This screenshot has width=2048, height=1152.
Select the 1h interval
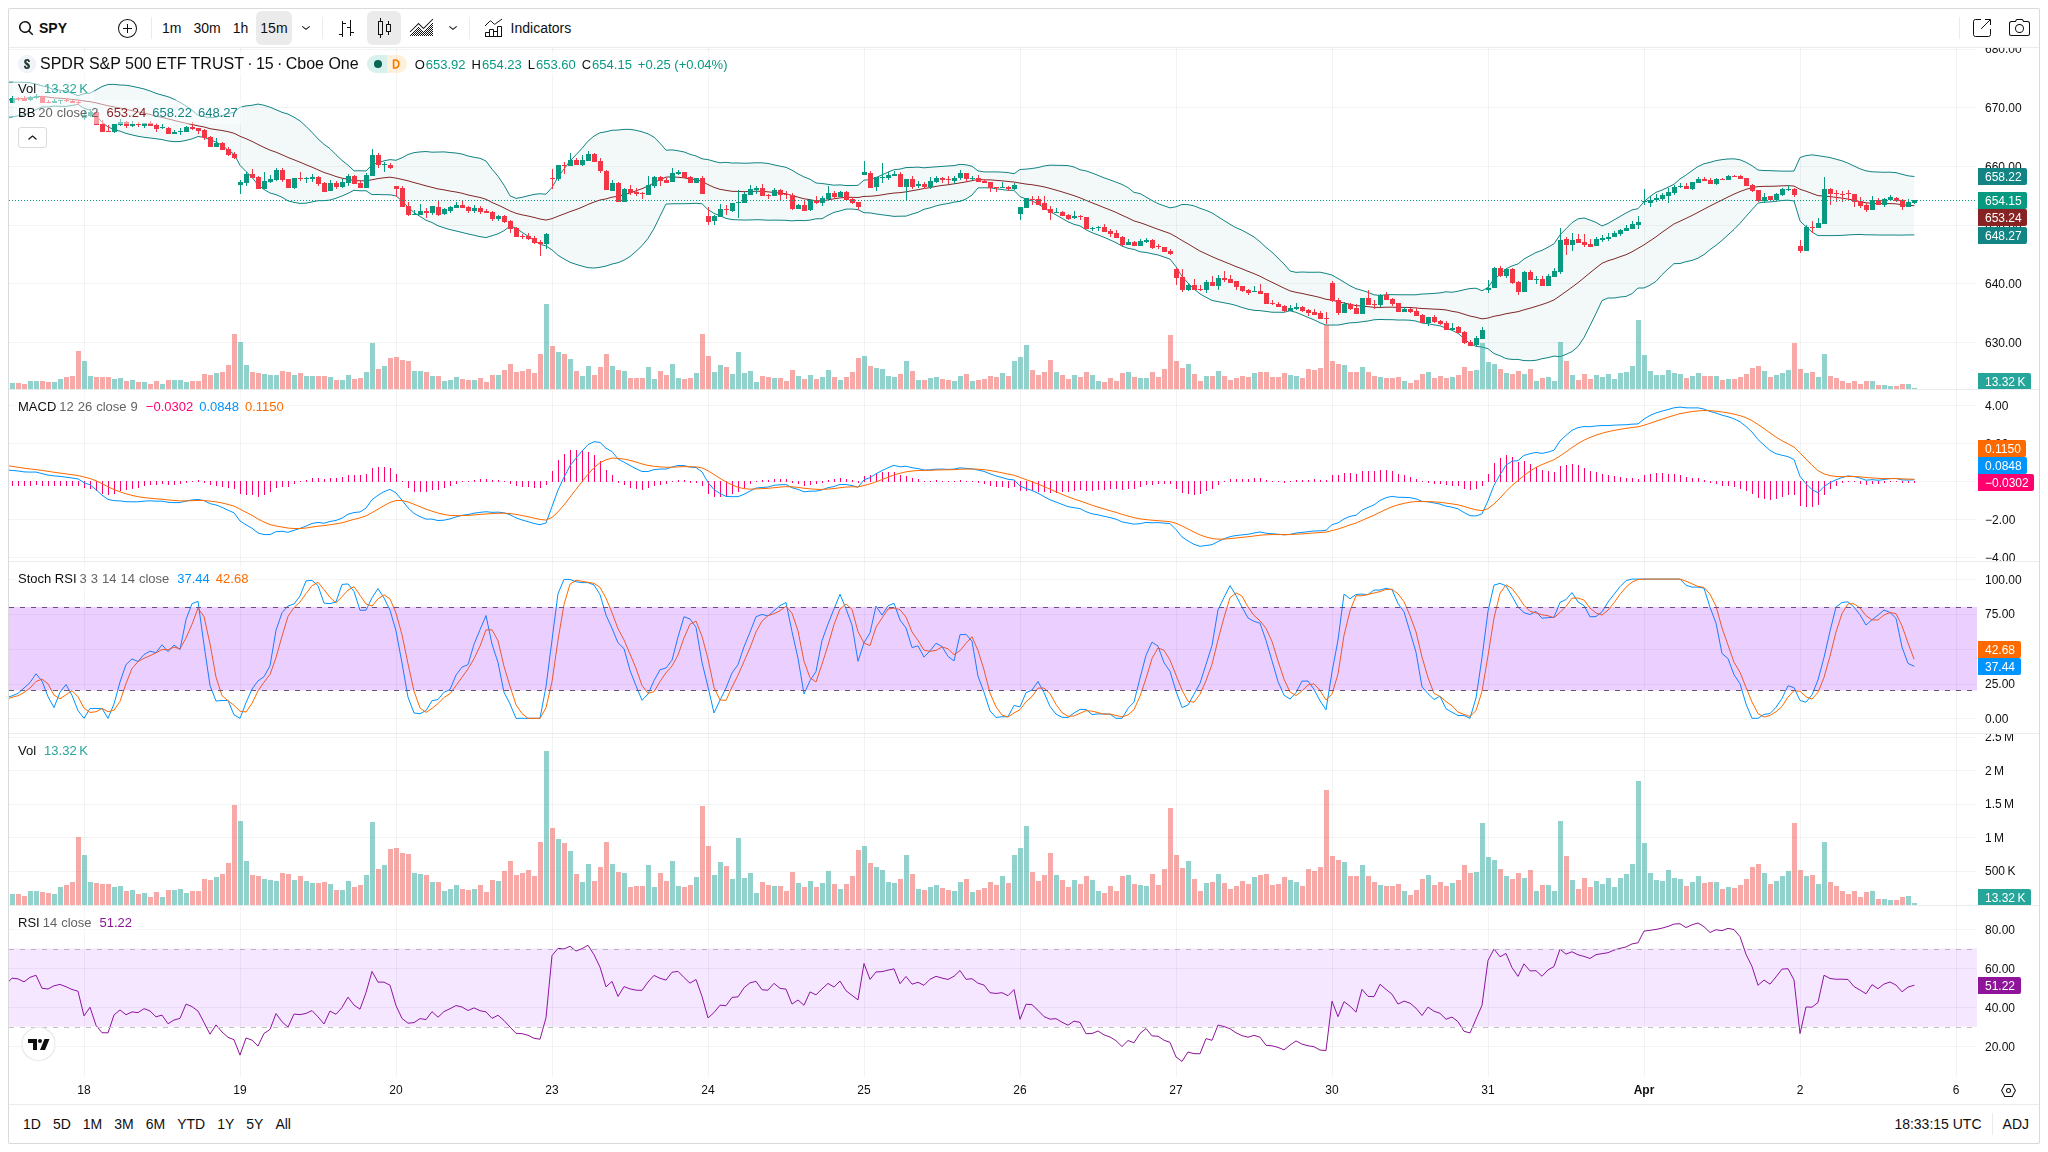point(240,28)
